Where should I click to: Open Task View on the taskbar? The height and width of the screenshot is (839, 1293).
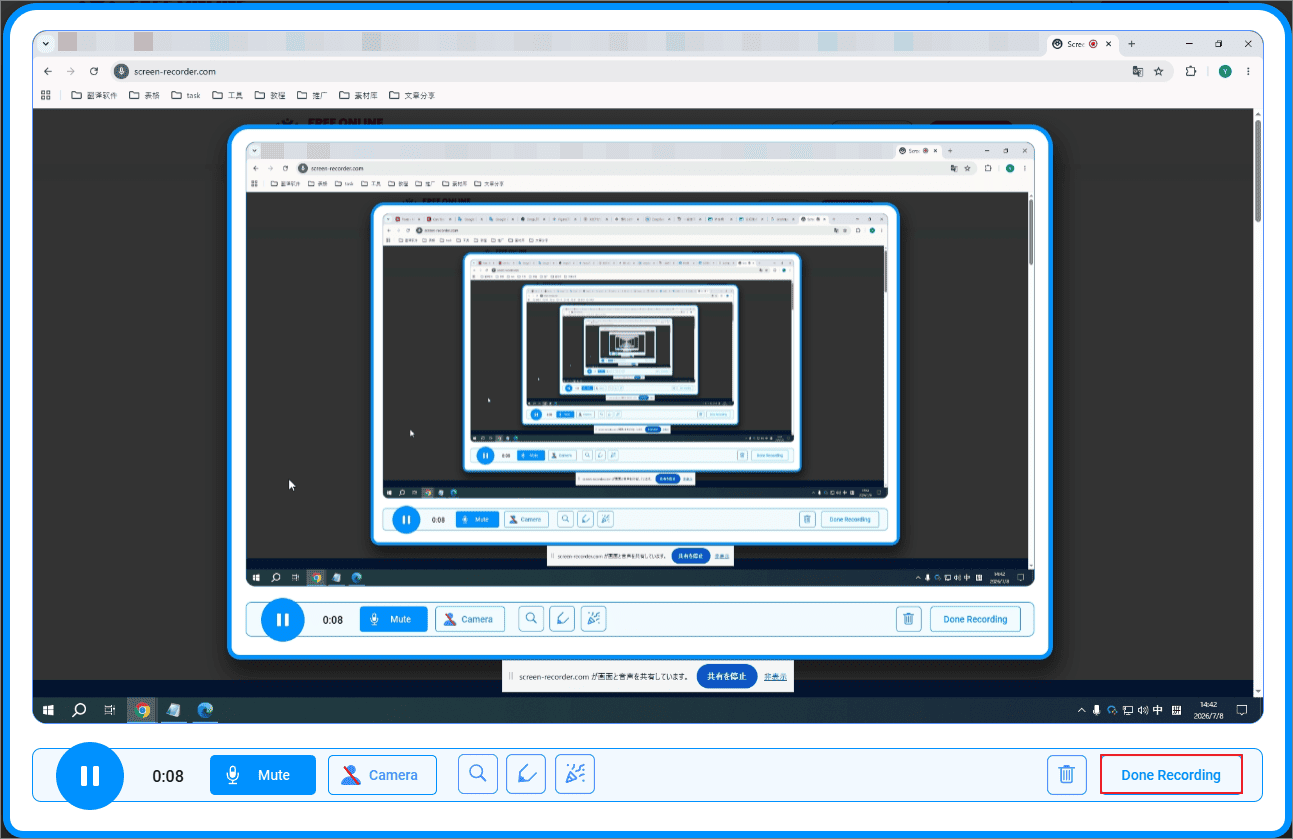(x=110, y=710)
